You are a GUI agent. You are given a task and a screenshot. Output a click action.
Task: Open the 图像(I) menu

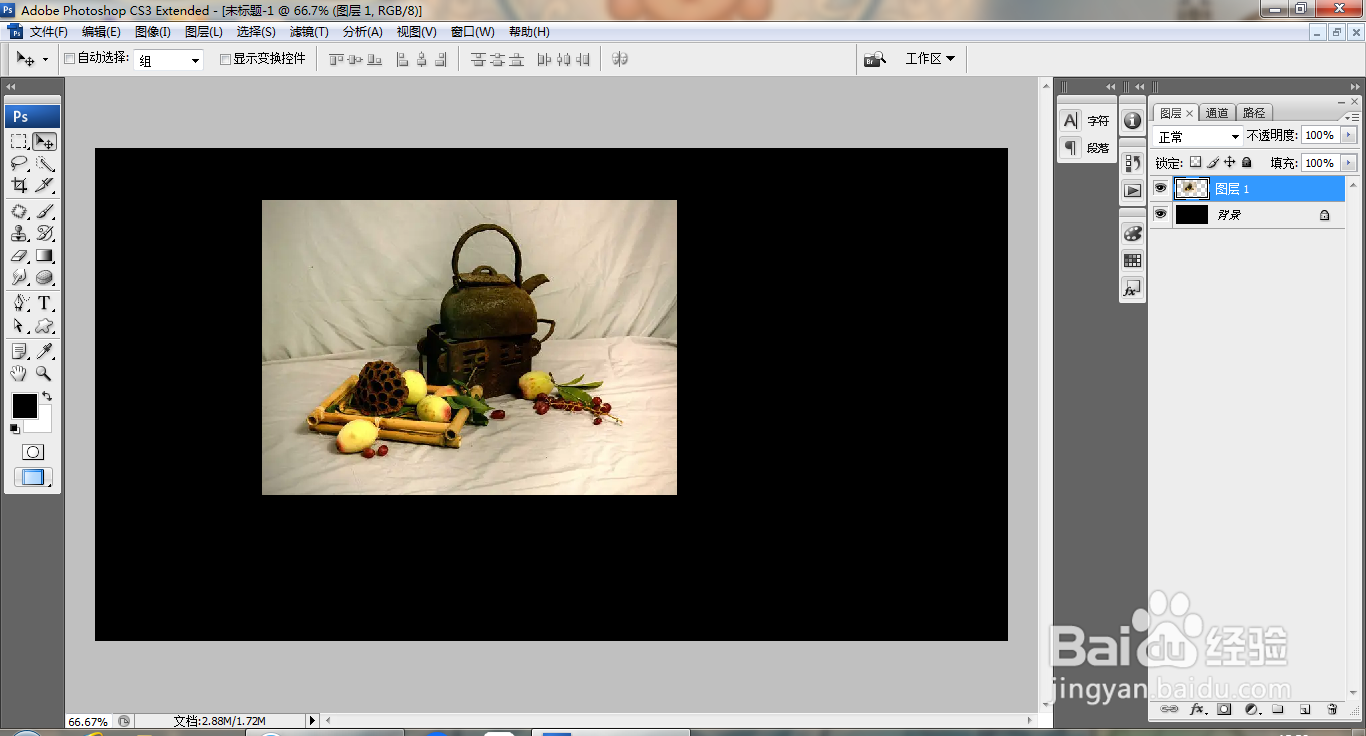click(x=153, y=32)
